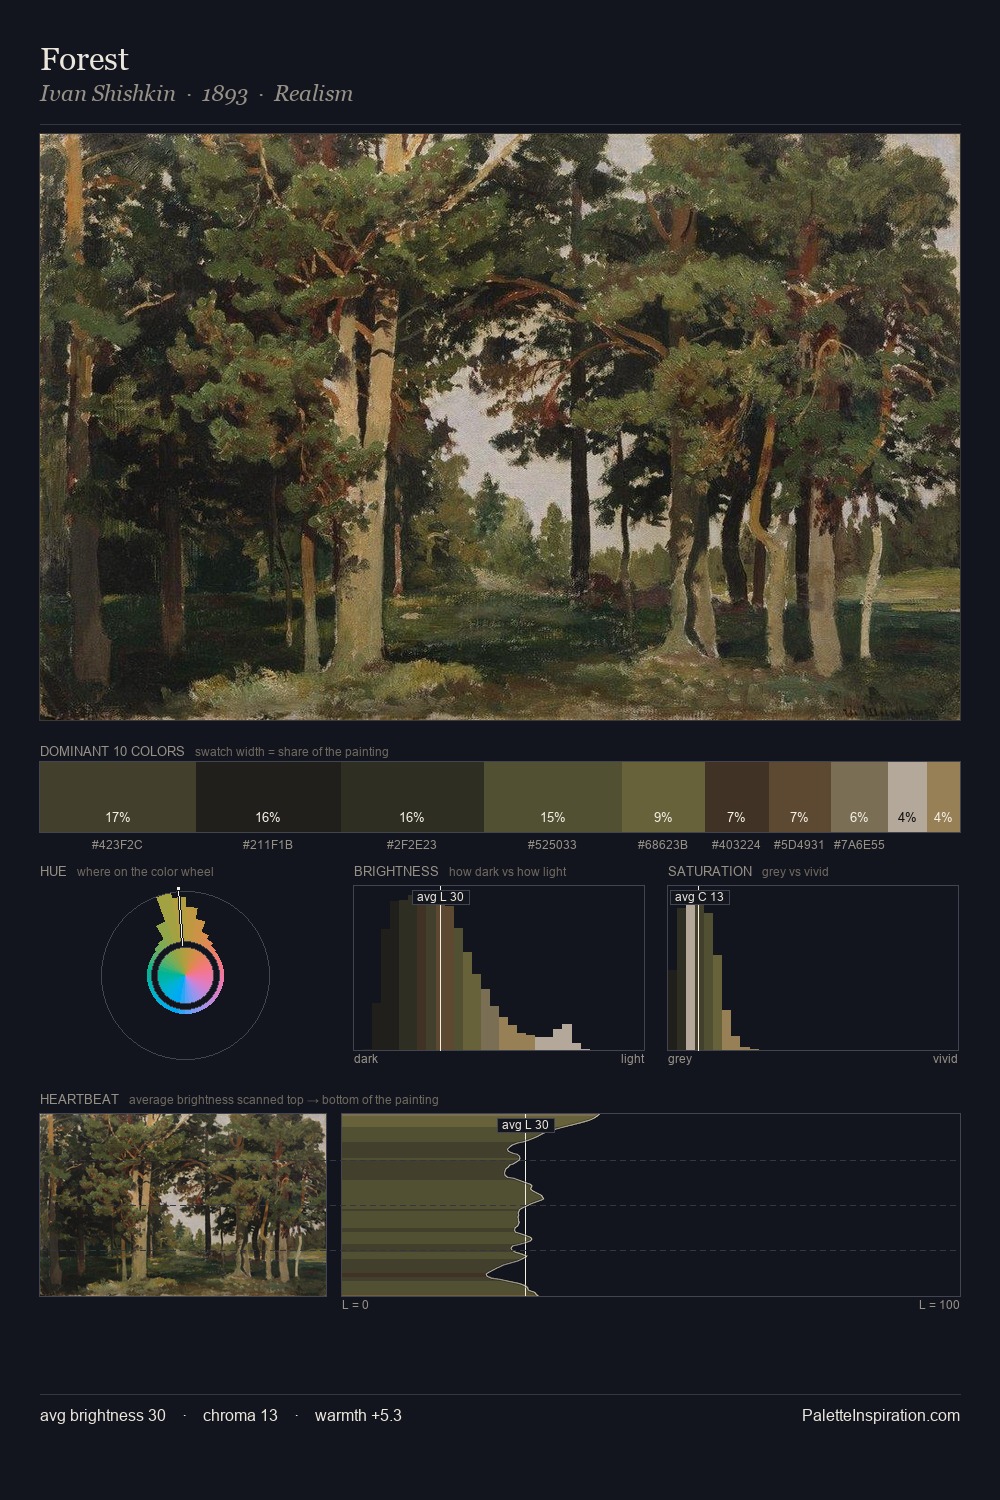Viewport: 1000px width, 1500px height.
Task: Click the "HEARTBEAT" section heading
Action: 79,1099
